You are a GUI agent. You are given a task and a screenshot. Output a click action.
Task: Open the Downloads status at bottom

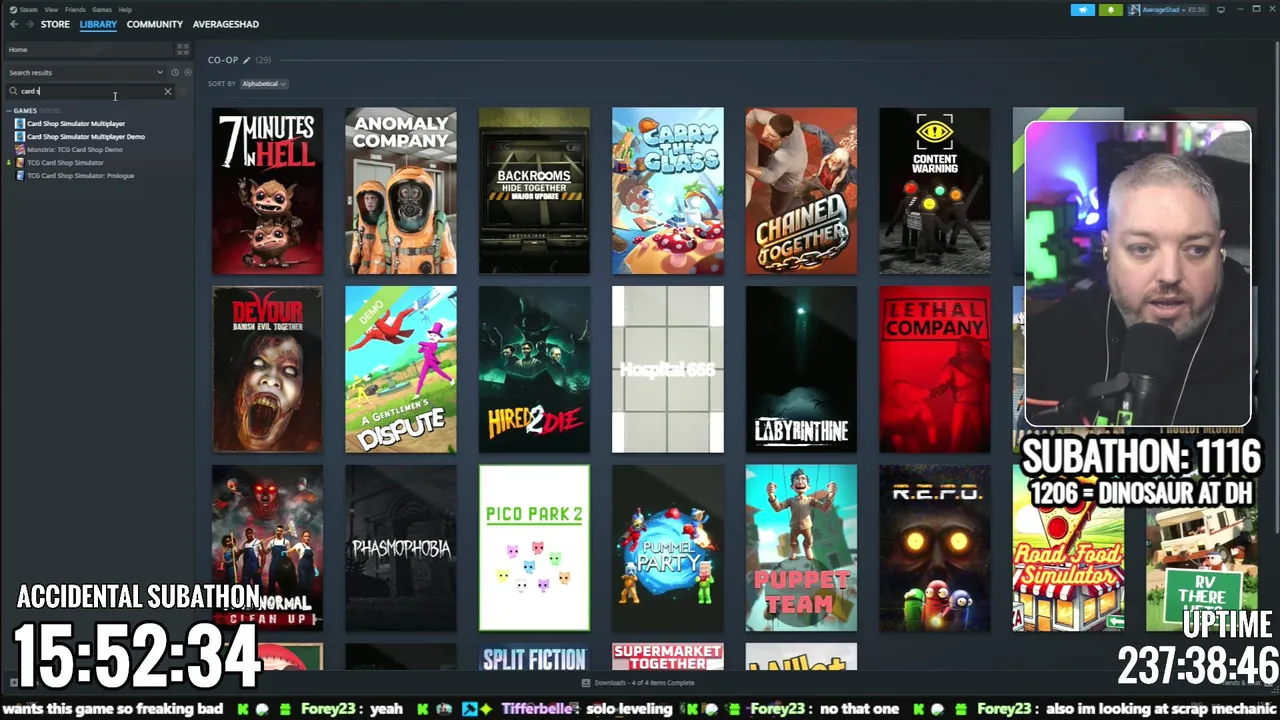[x=638, y=683]
